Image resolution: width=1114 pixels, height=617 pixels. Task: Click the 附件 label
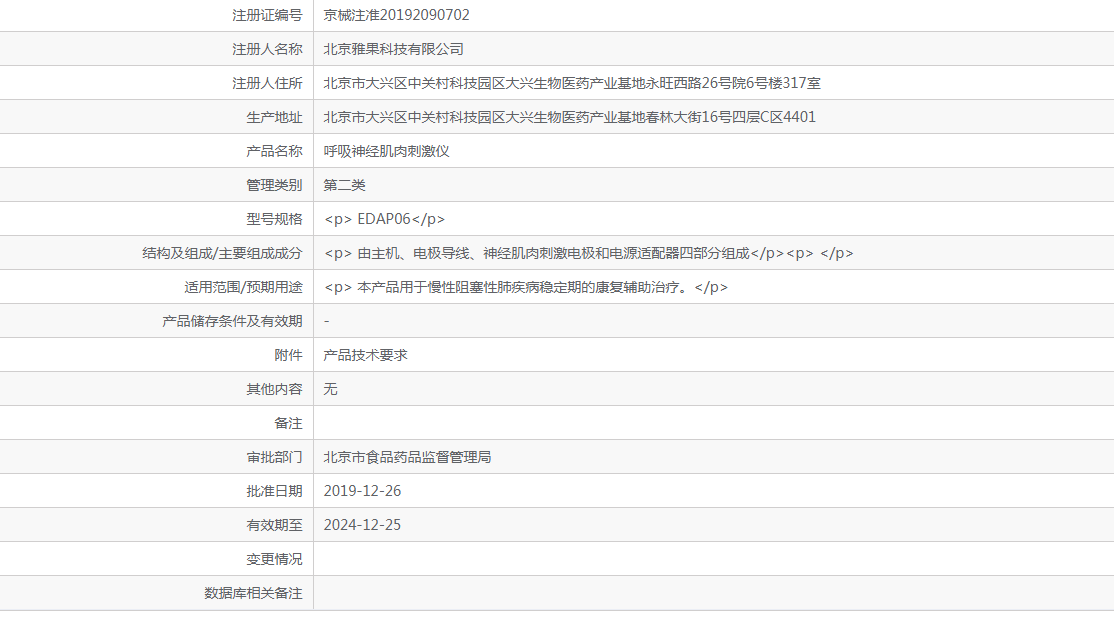[x=288, y=355]
